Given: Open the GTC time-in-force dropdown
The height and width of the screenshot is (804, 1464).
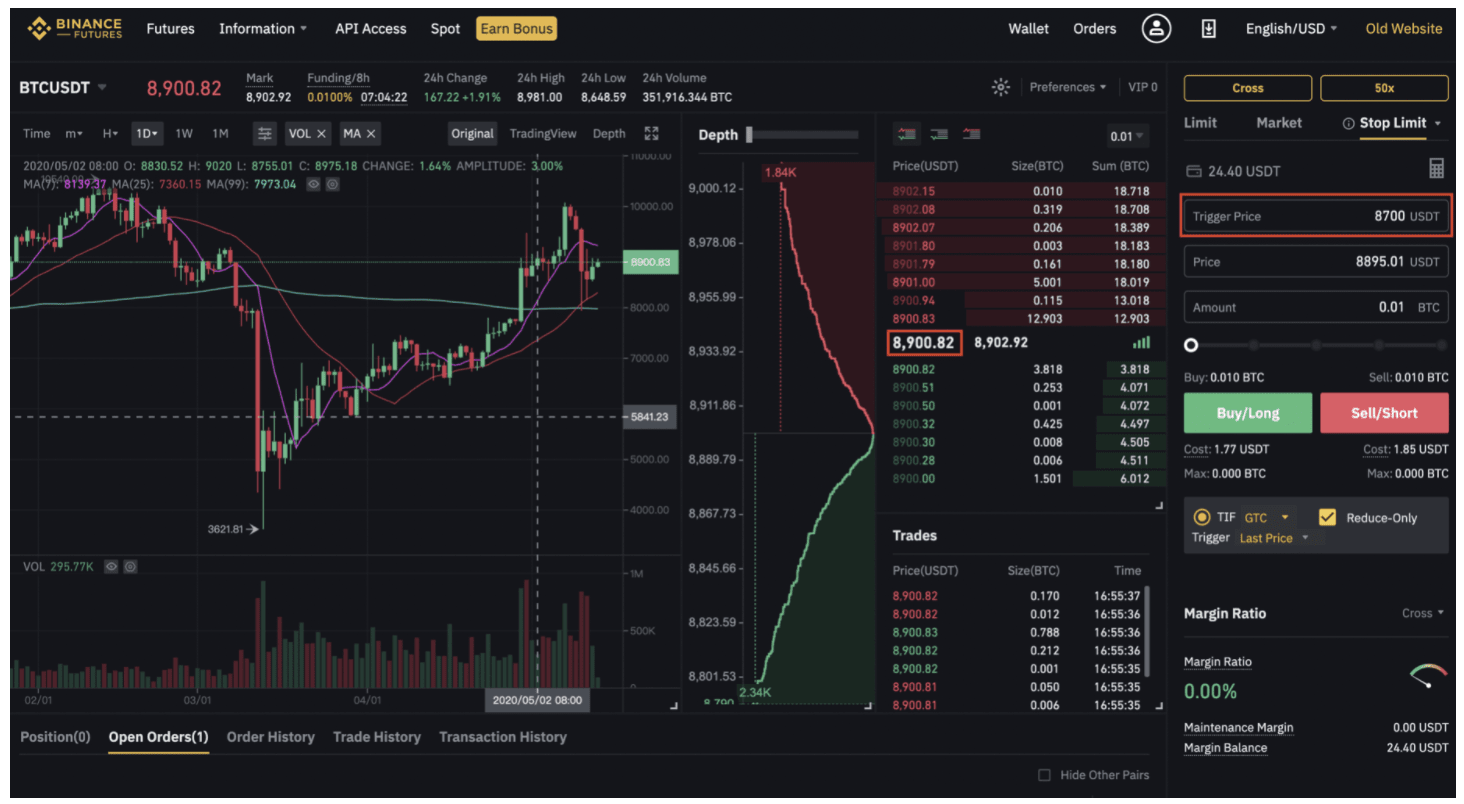Looking at the screenshot, I should [x=1266, y=517].
